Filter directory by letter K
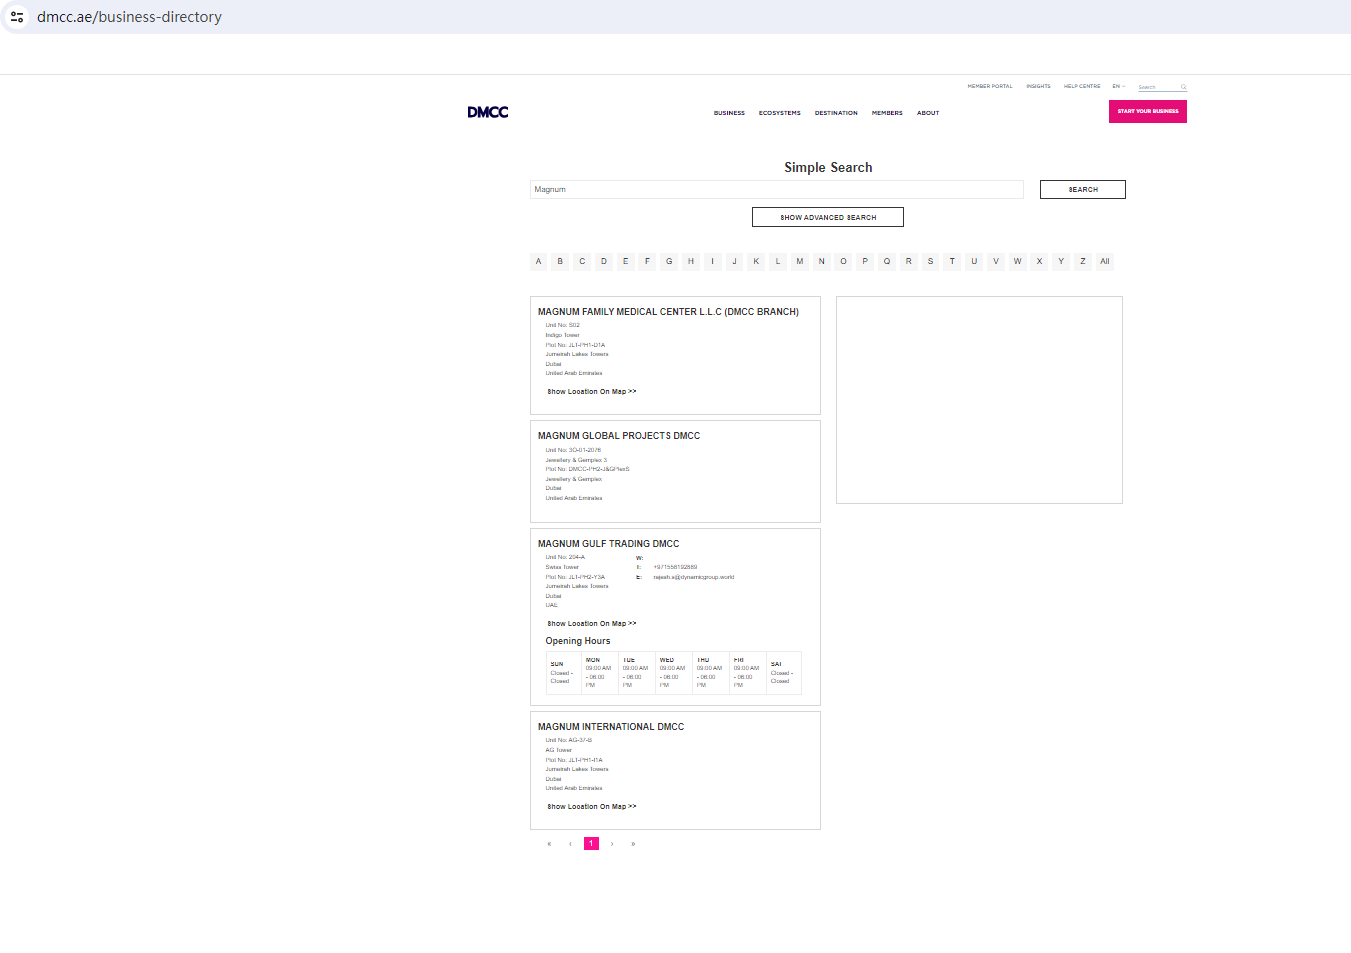Image resolution: width=1351 pixels, height=953 pixels. point(756,262)
